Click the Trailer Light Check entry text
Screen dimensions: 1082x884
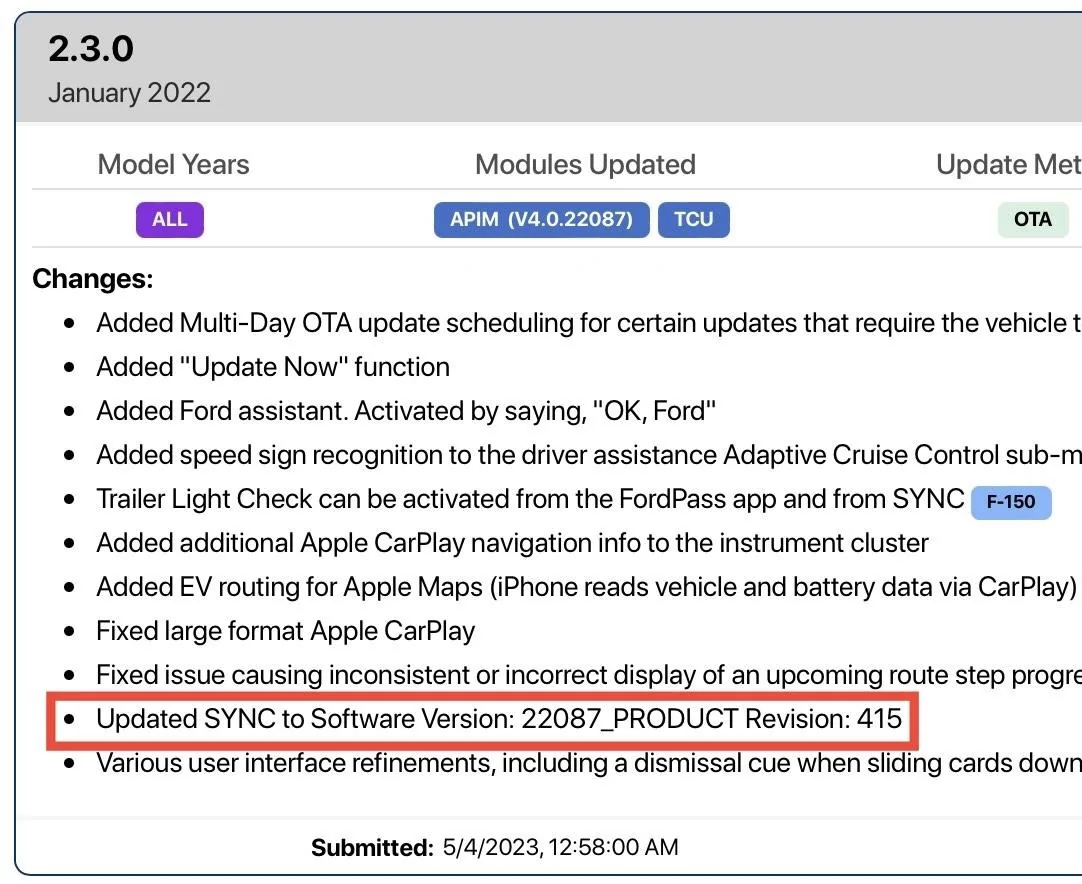[x=530, y=499]
